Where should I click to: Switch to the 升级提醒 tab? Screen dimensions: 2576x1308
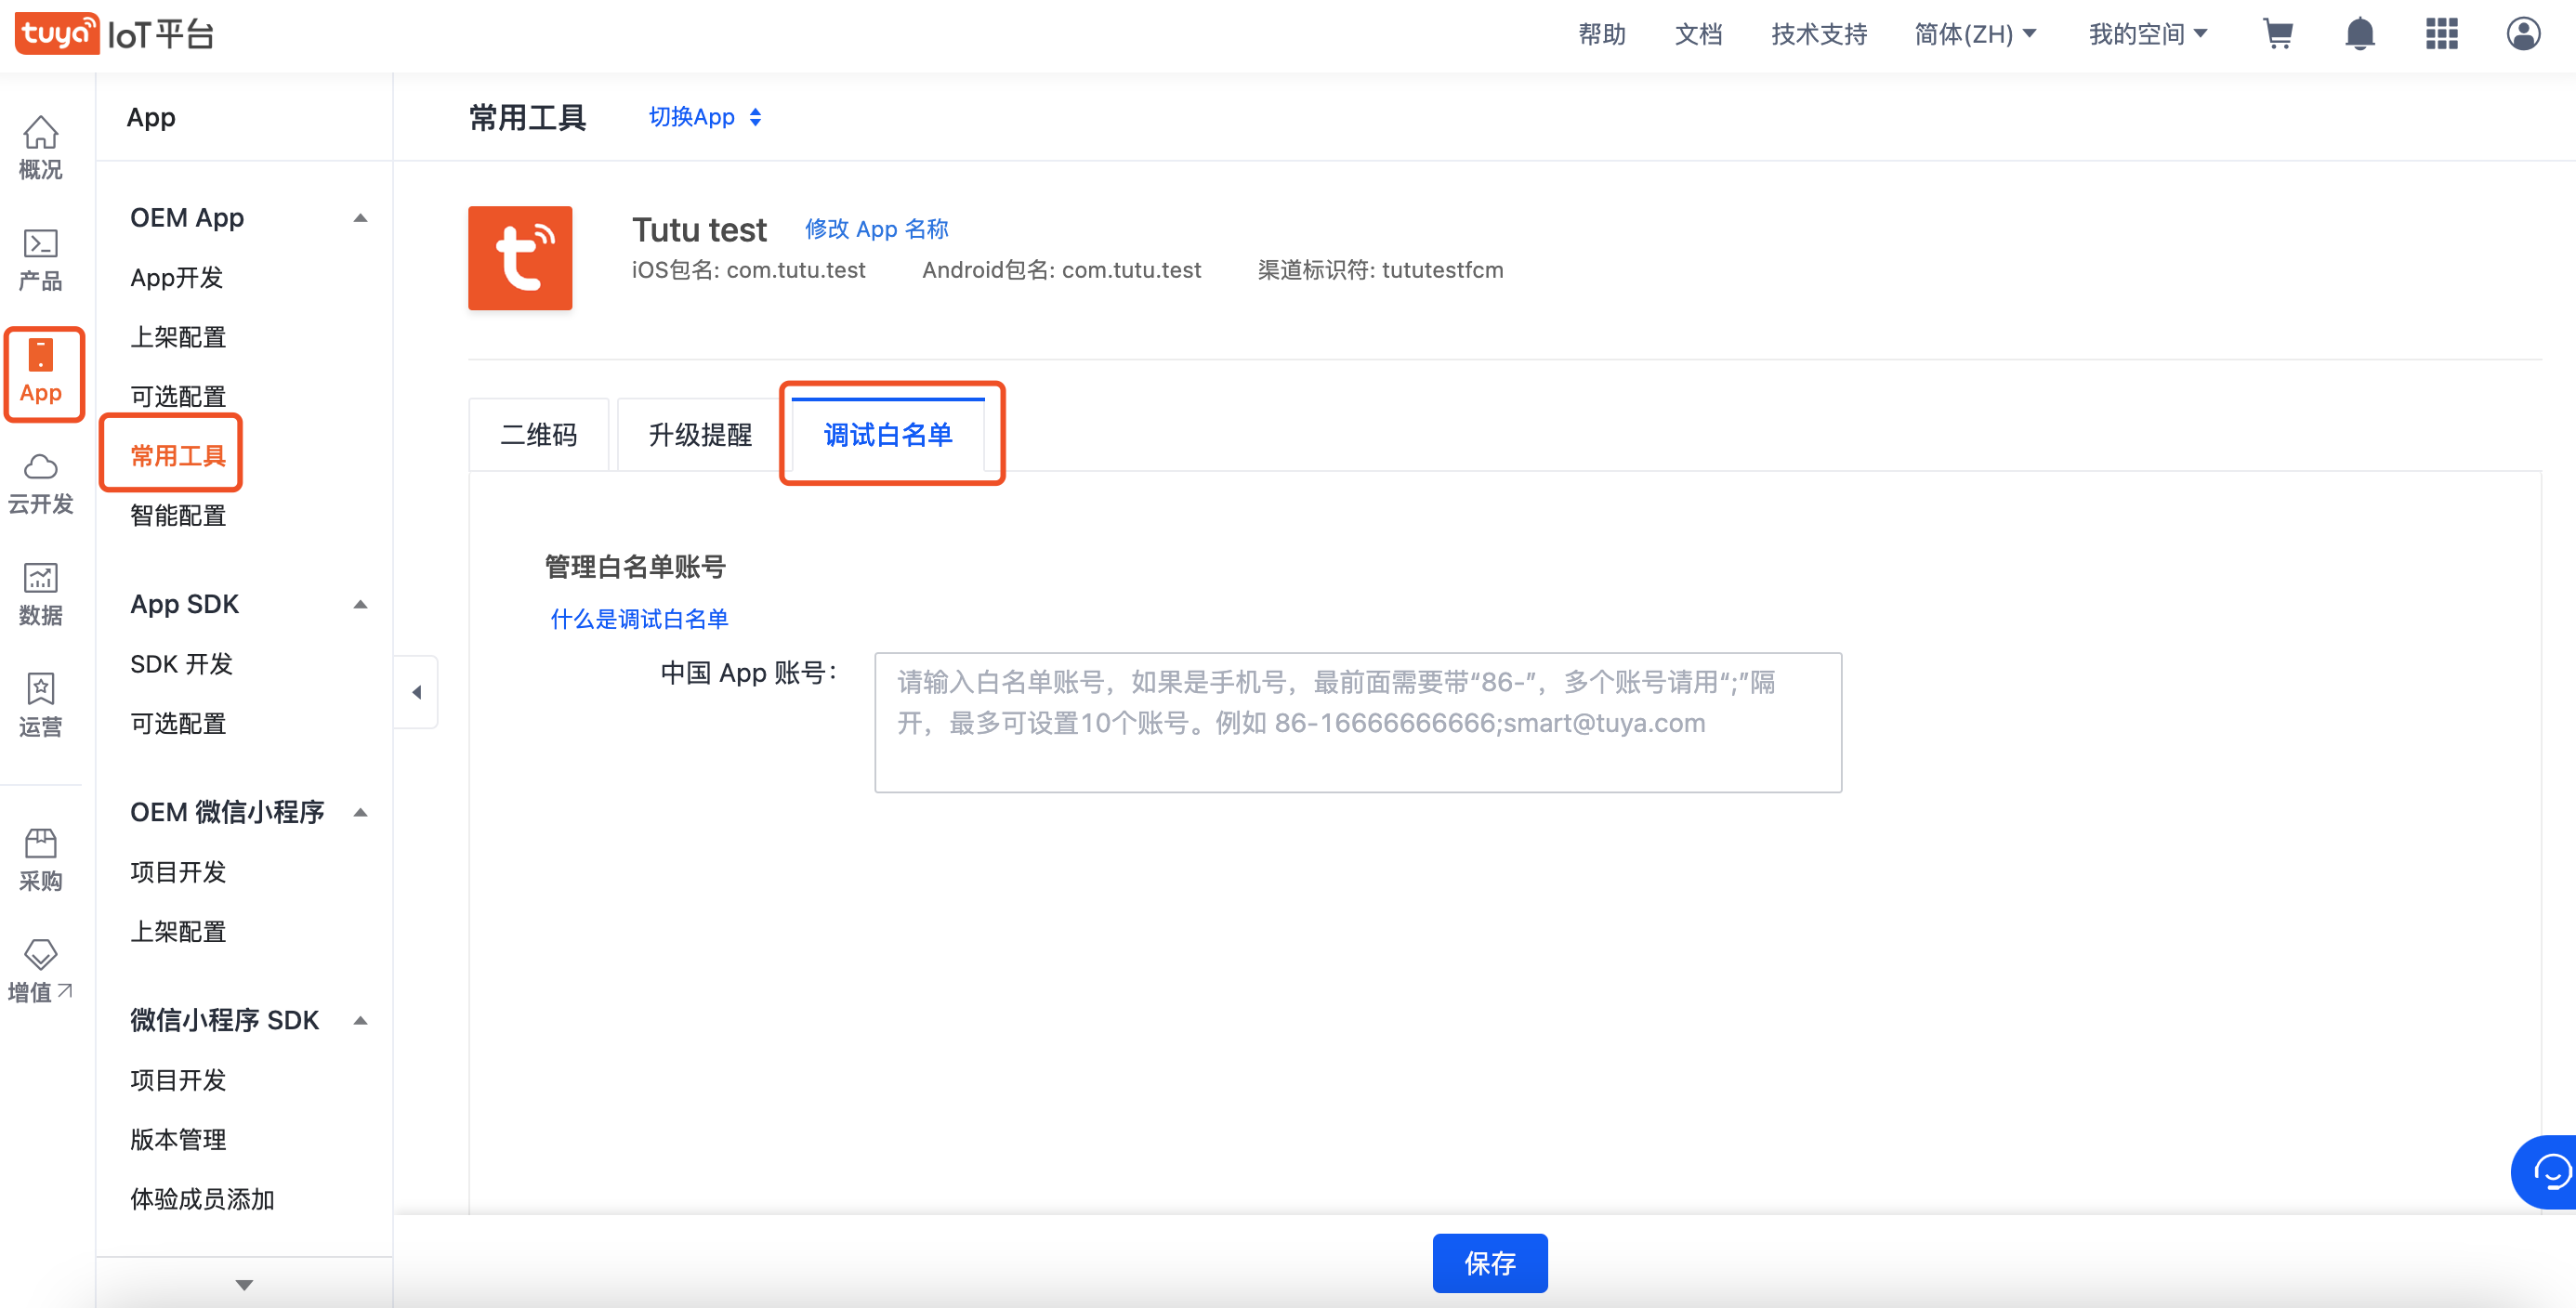(x=700, y=435)
